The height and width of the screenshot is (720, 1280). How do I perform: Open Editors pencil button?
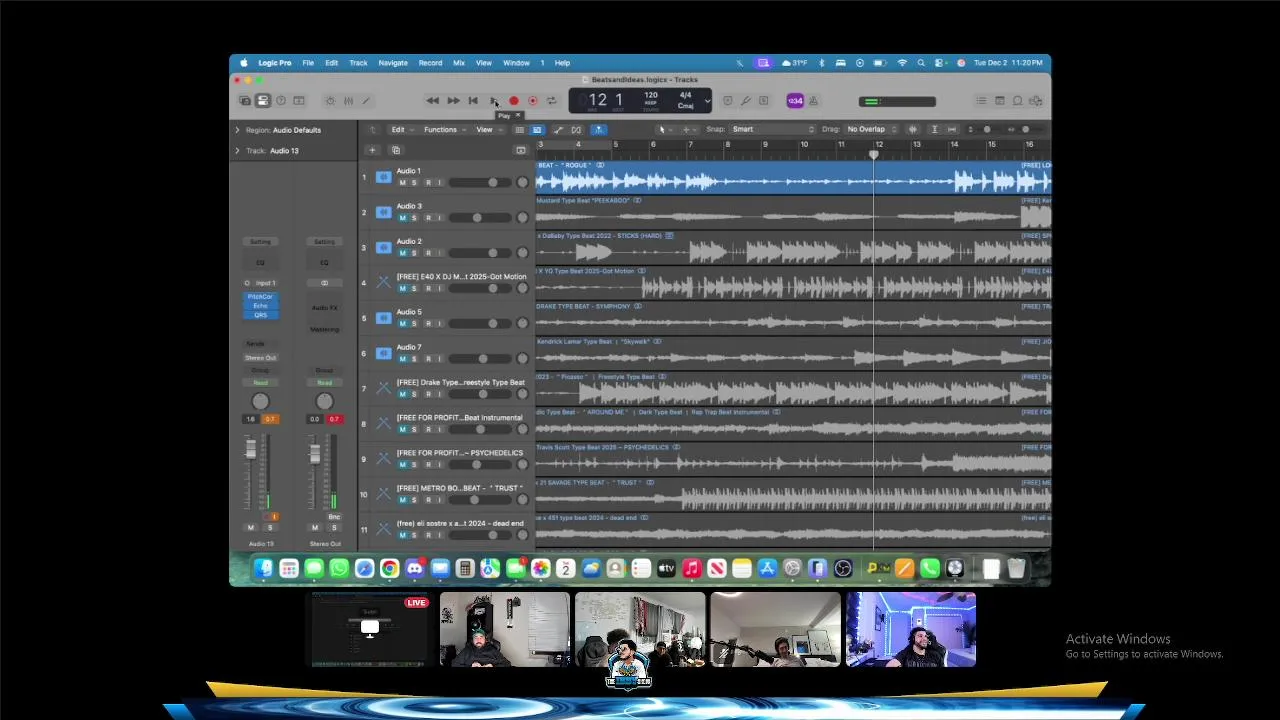click(x=366, y=101)
